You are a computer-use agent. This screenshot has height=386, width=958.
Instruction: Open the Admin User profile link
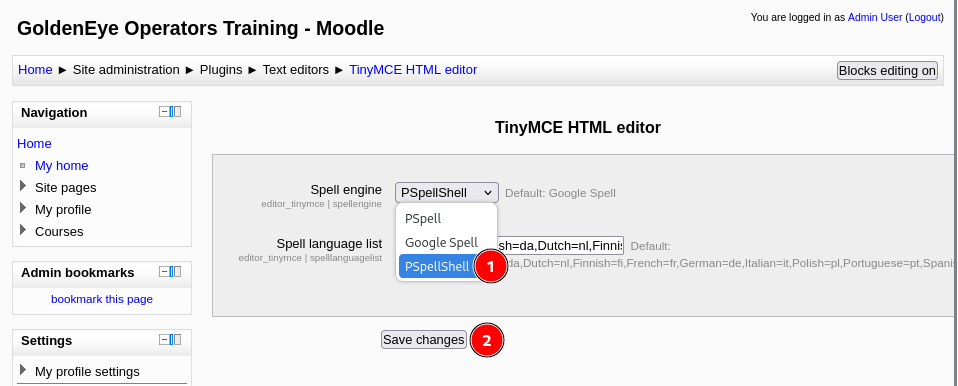point(875,18)
